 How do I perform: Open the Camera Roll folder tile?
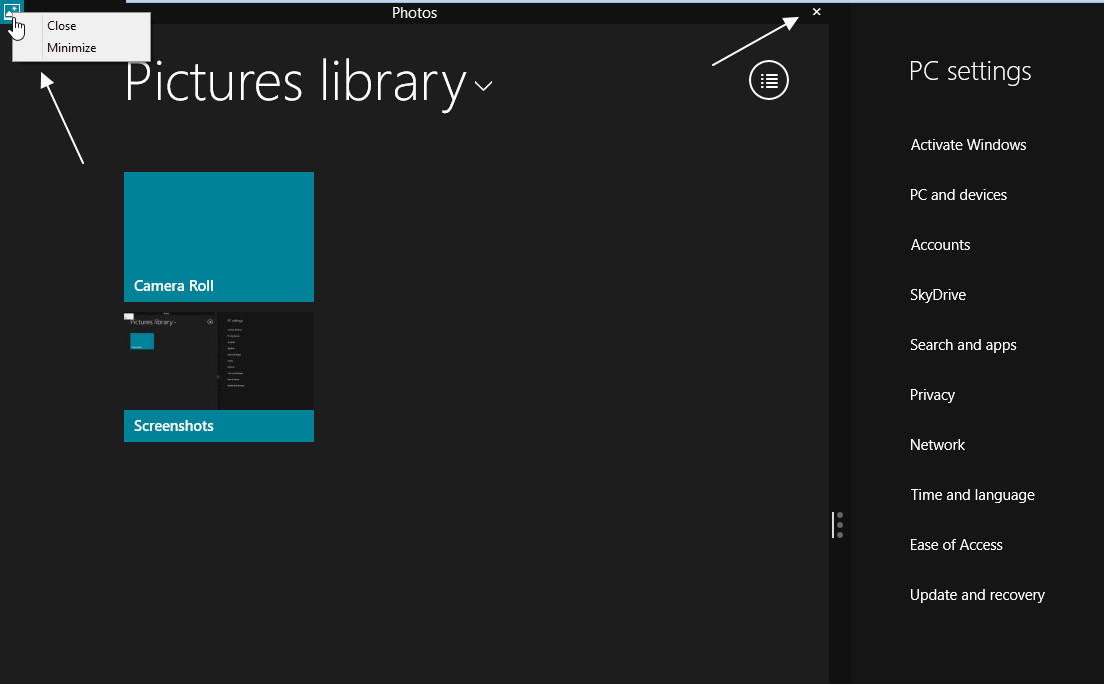(219, 237)
